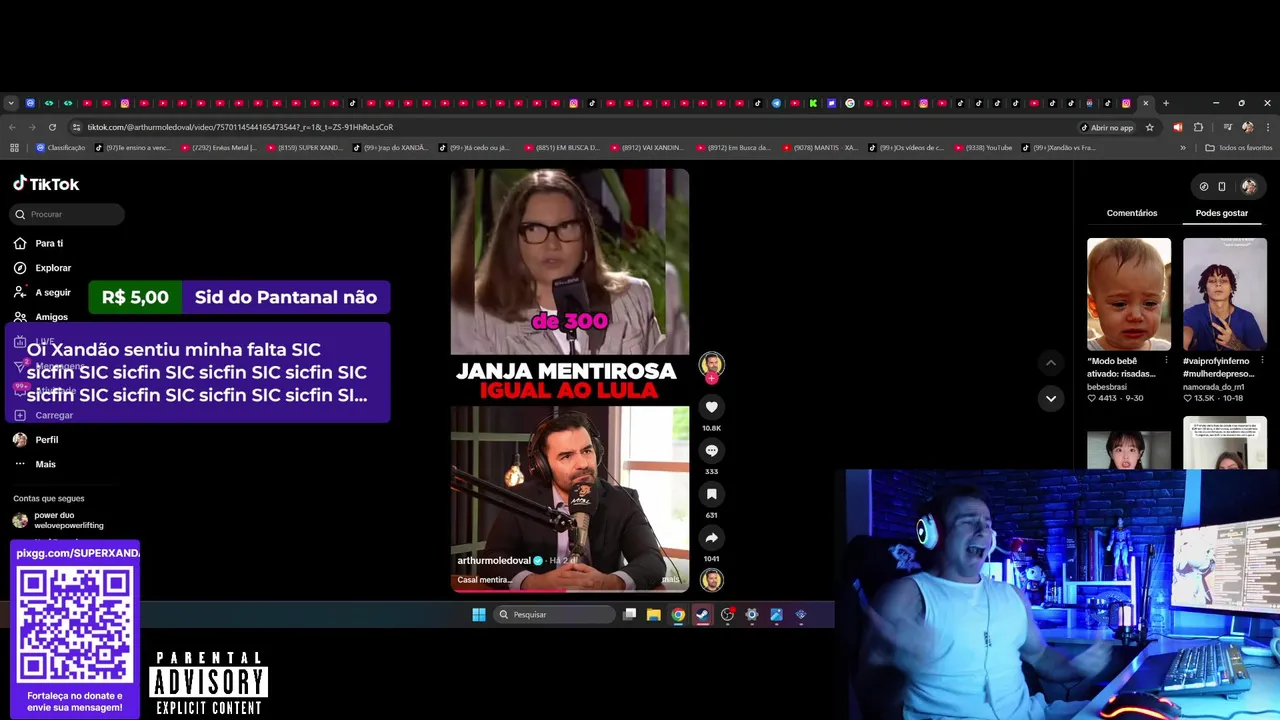Bookmark this page with the star icon
This screenshot has height=720, width=1280.
coord(1150,127)
